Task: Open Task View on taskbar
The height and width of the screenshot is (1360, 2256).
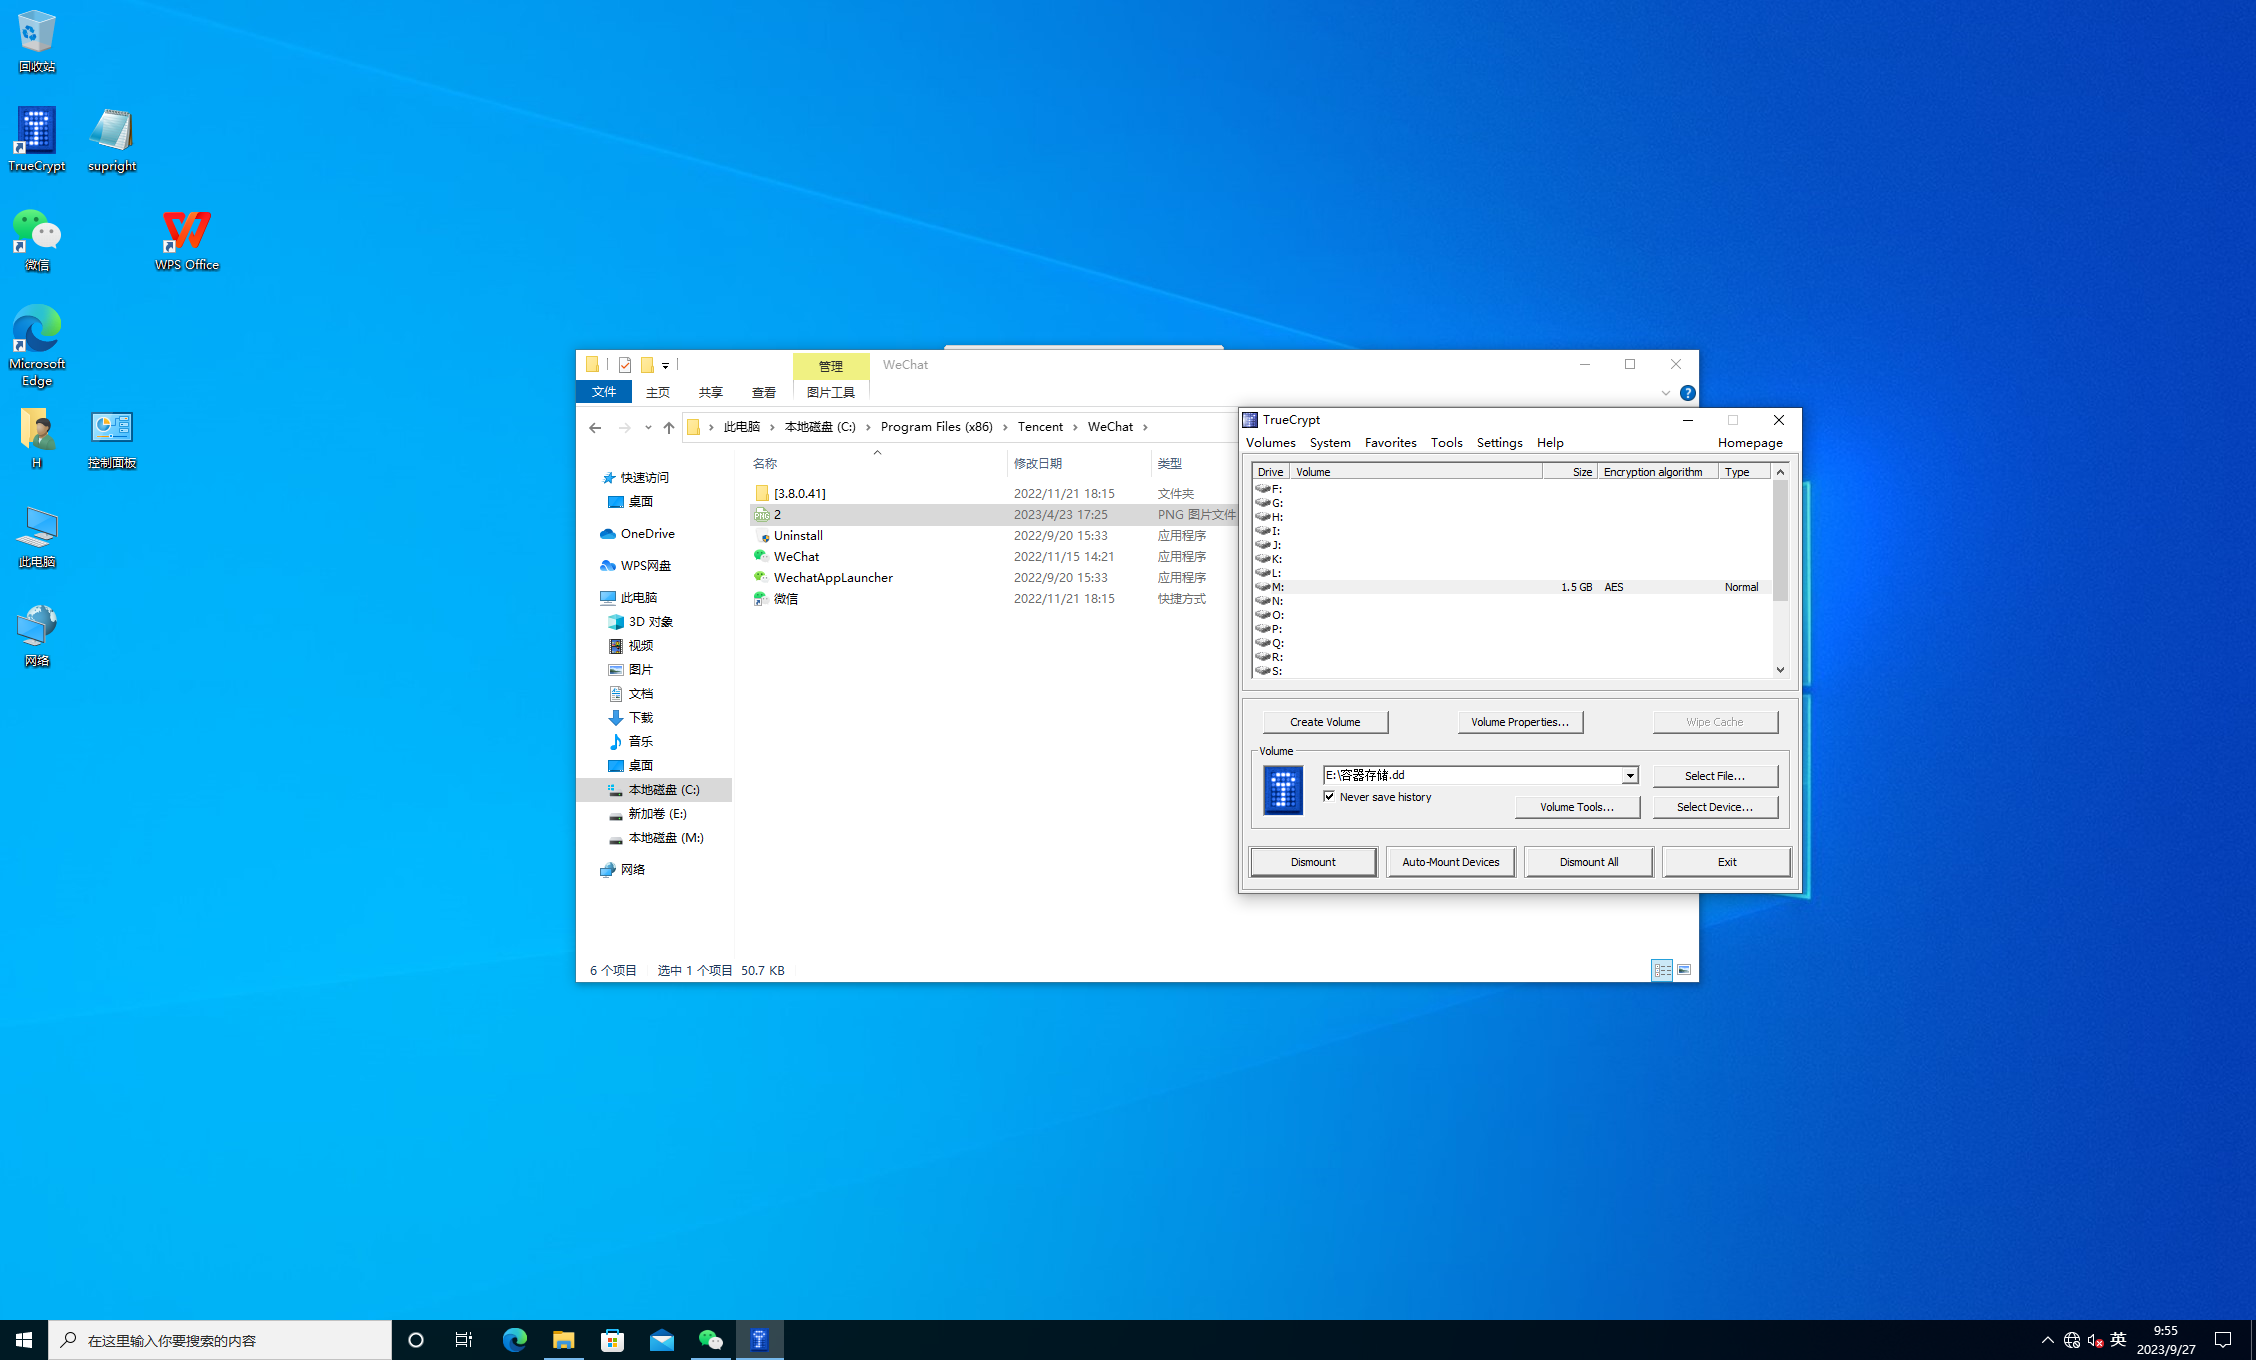Action: pos(464,1340)
